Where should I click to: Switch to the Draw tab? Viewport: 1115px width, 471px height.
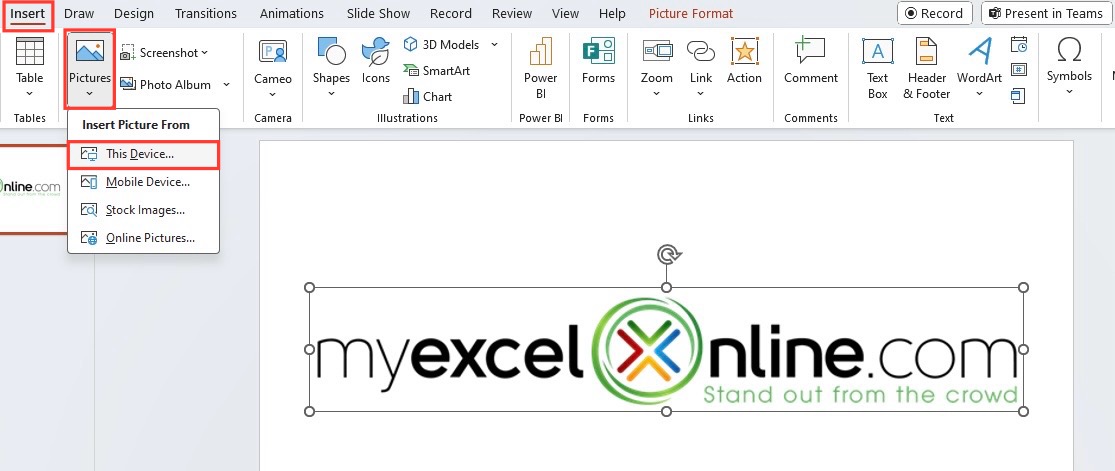(79, 14)
